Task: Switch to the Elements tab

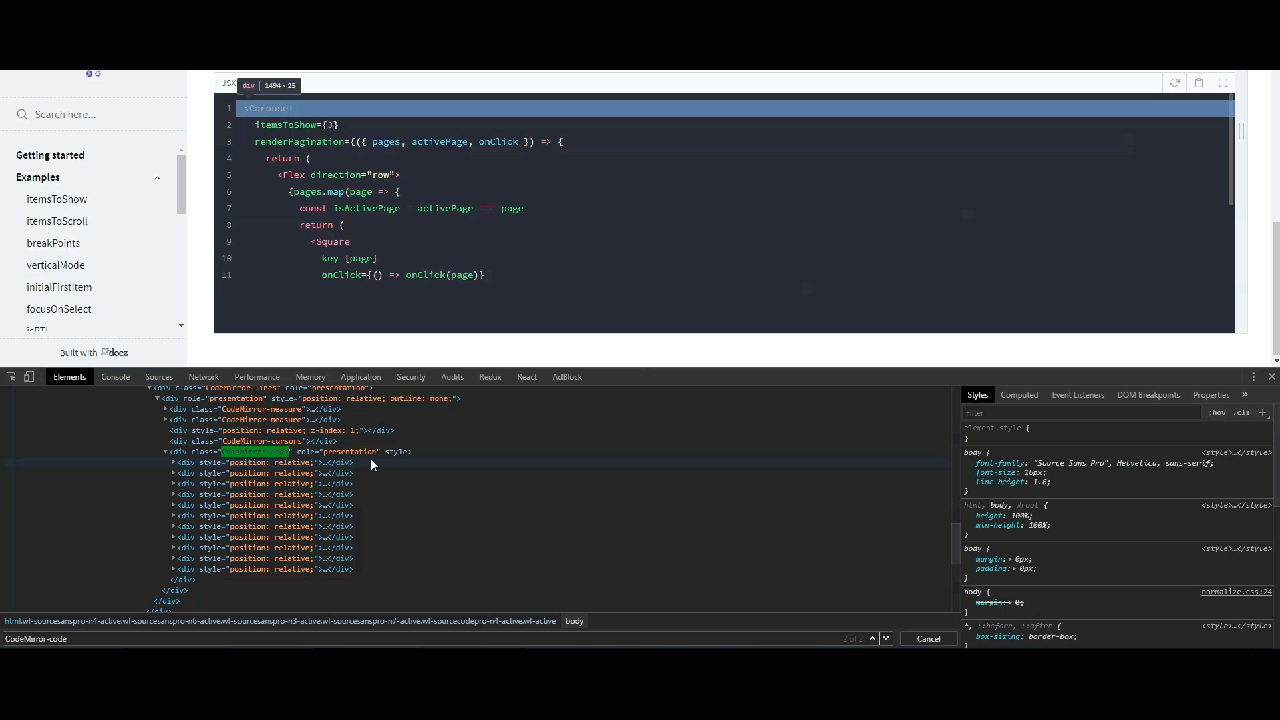Action: [69, 377]
